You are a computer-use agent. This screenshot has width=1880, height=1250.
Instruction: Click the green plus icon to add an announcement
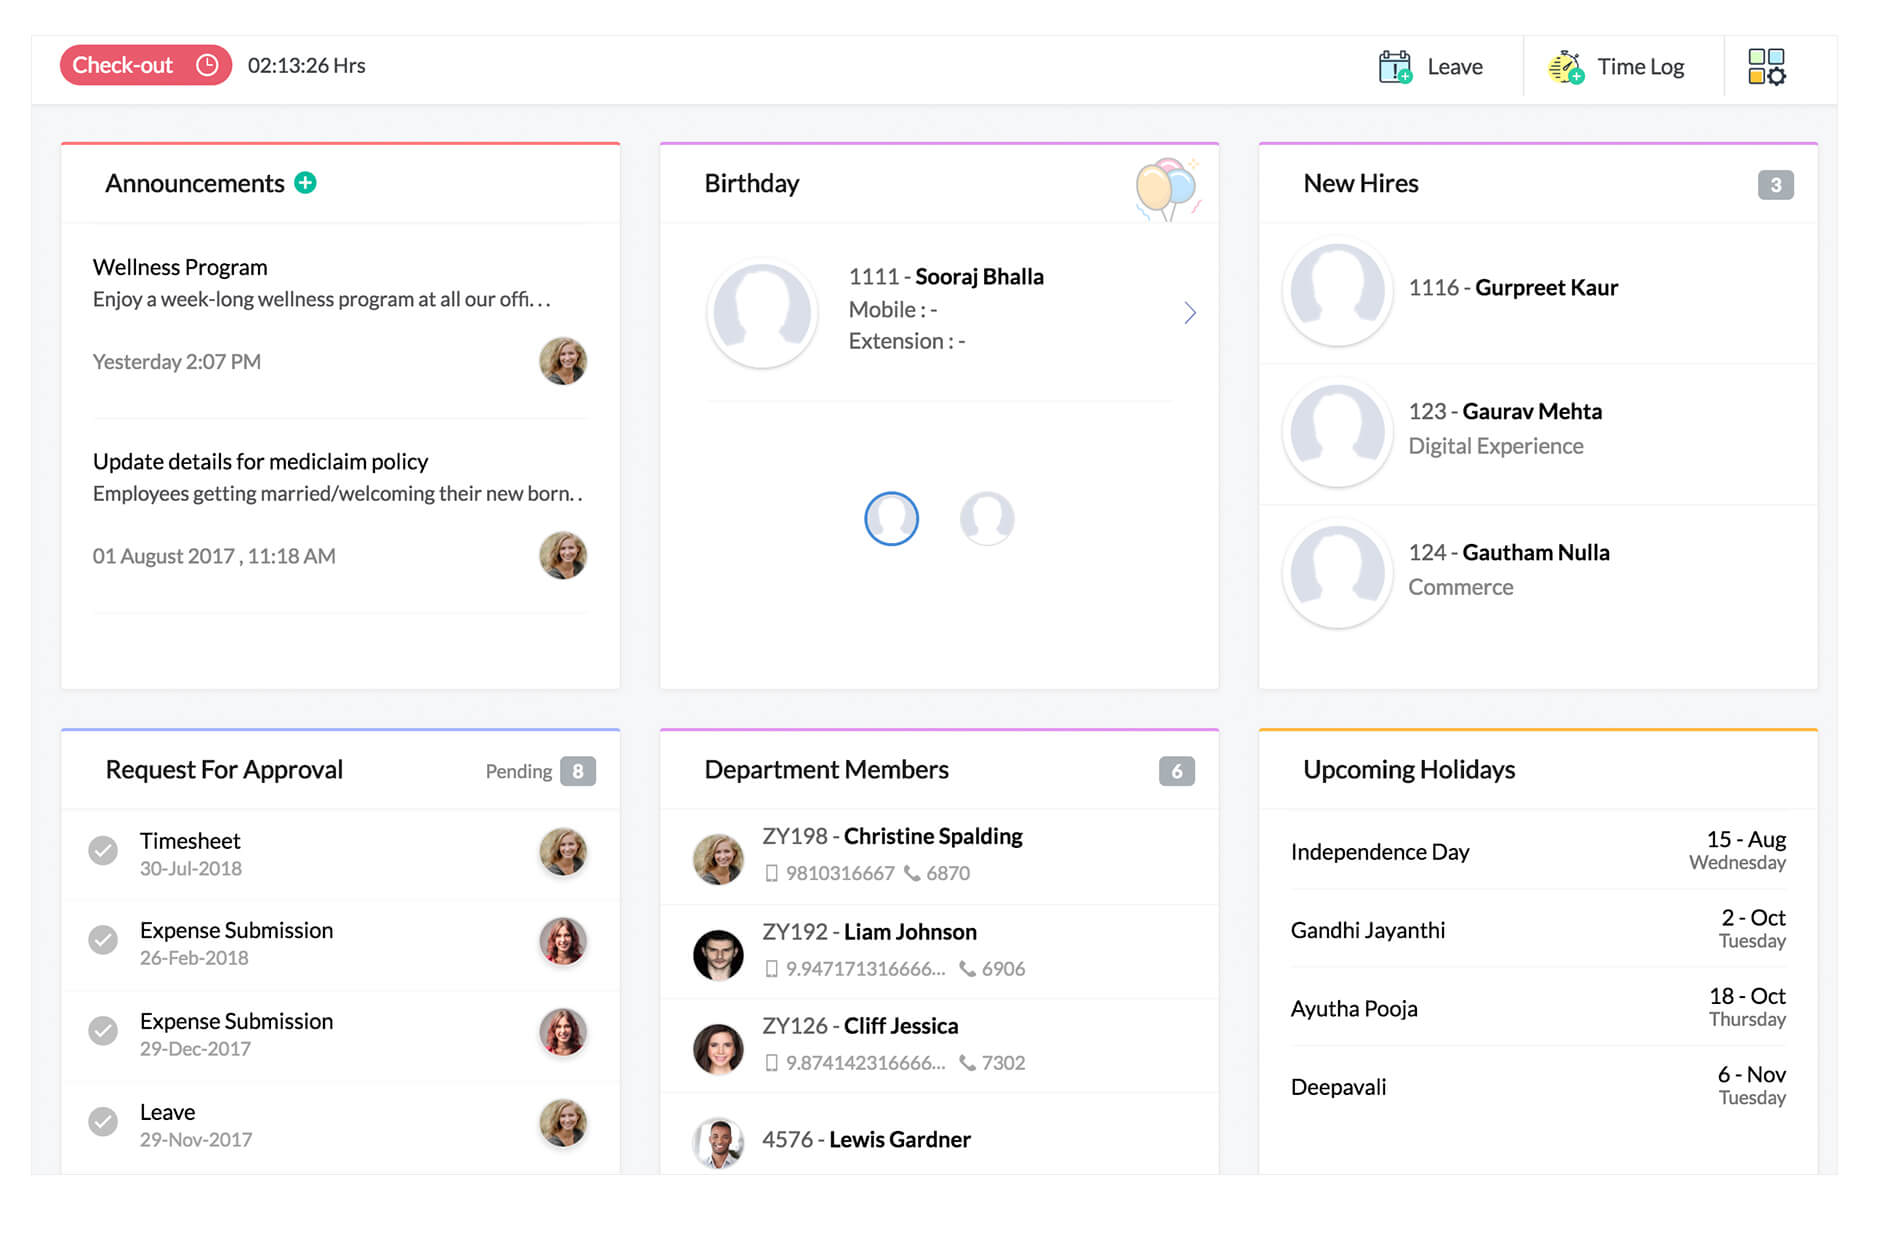pyautogui.click(x=306, y=183)
